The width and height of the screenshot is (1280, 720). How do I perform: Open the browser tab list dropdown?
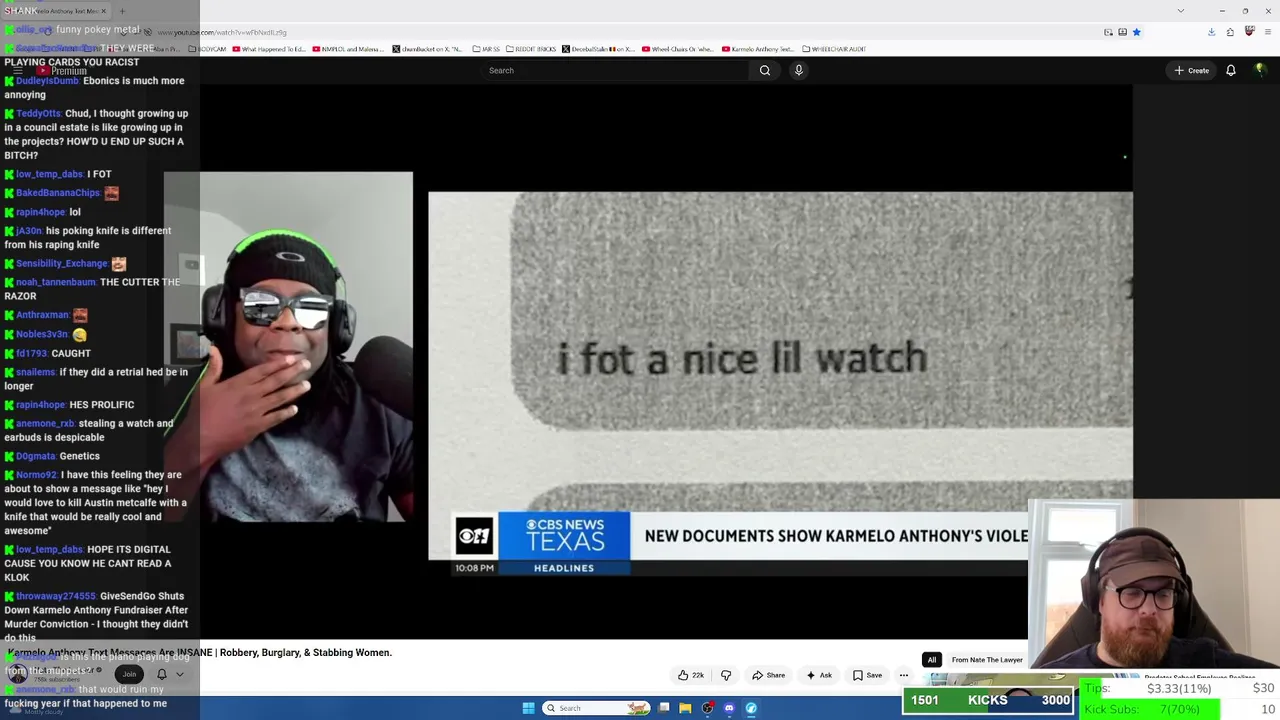click(1180, 11)
